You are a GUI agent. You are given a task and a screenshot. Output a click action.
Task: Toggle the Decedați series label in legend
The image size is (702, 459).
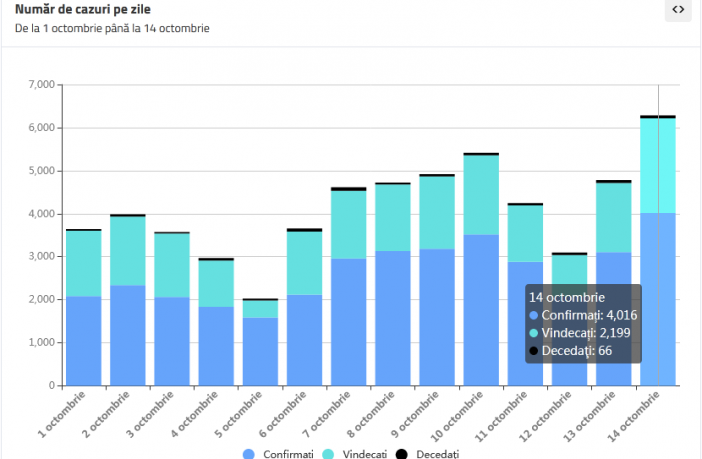tap(438, 454)
